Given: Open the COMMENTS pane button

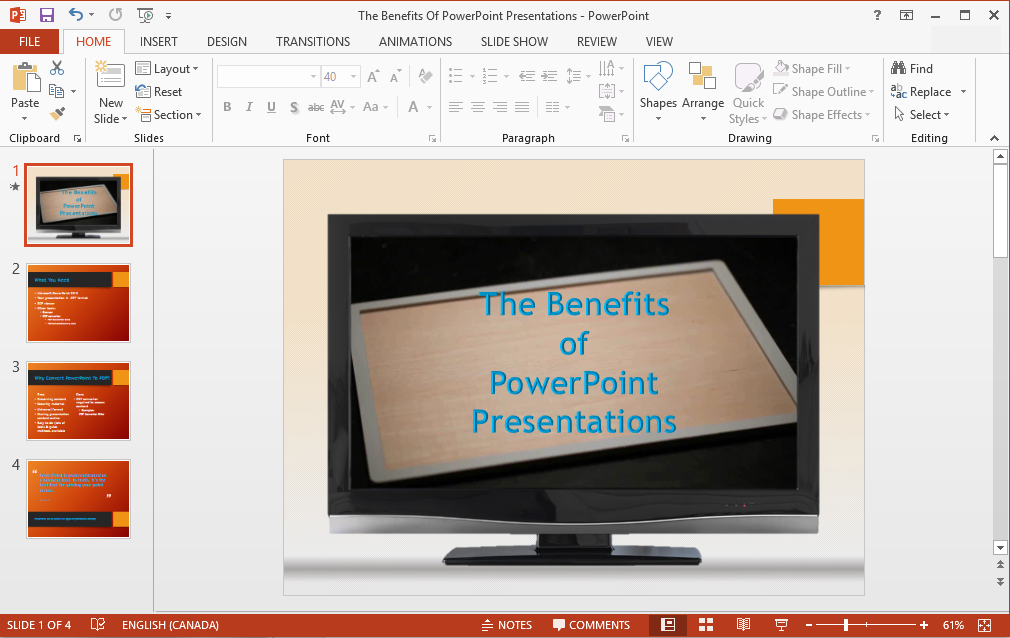Looking at the screenshot, I should 591,625.
